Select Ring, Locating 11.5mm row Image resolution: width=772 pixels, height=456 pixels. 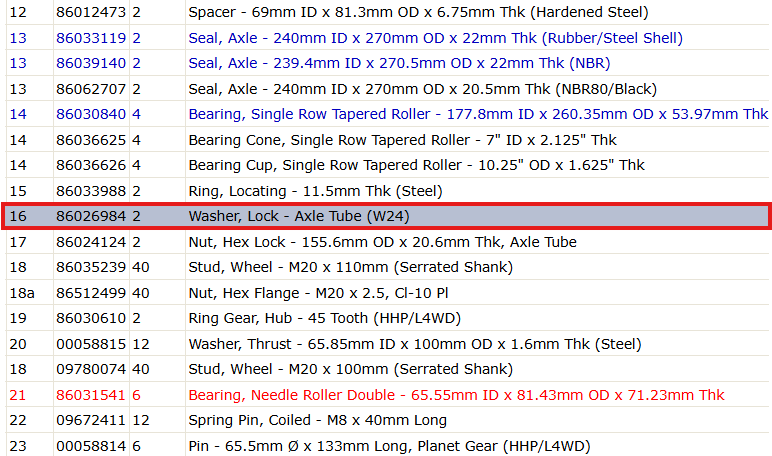[387, 191]
